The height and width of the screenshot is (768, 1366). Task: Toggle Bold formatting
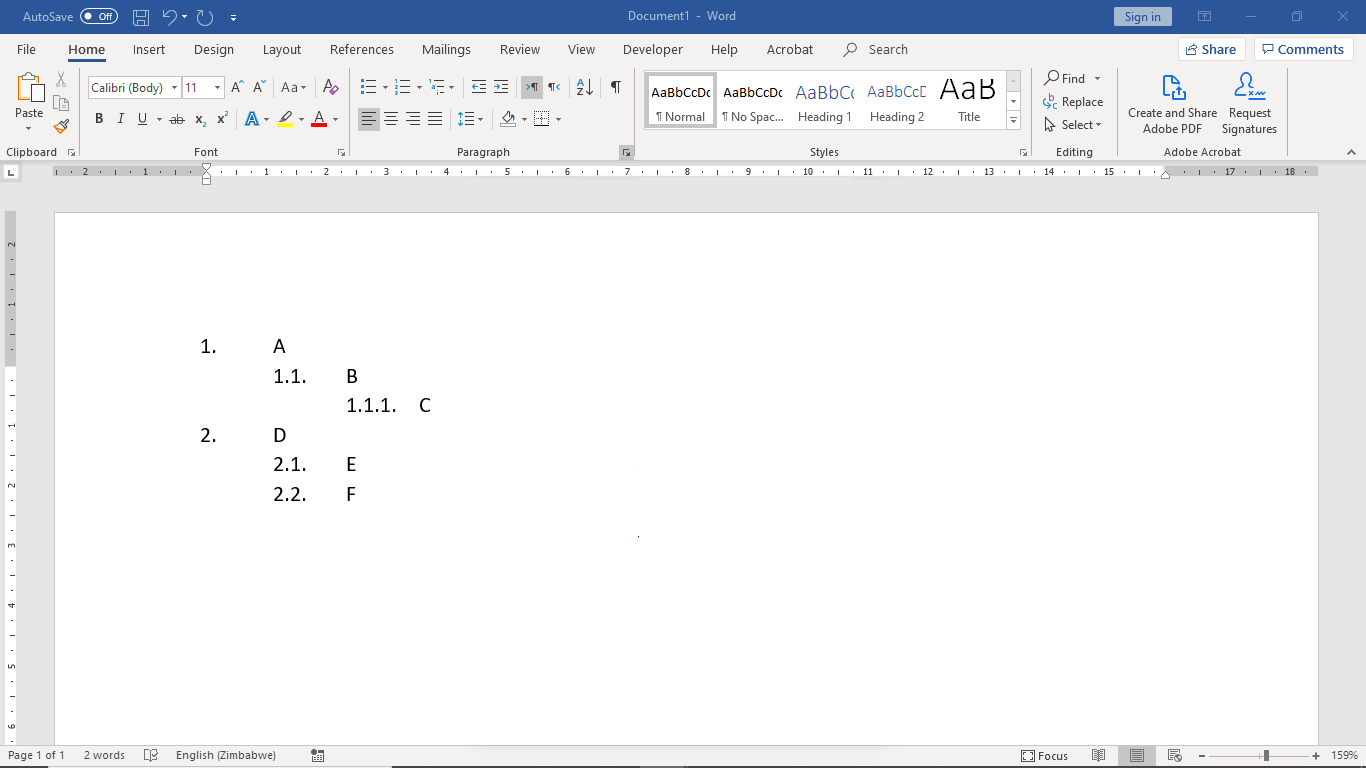click(x=99, y=119)
